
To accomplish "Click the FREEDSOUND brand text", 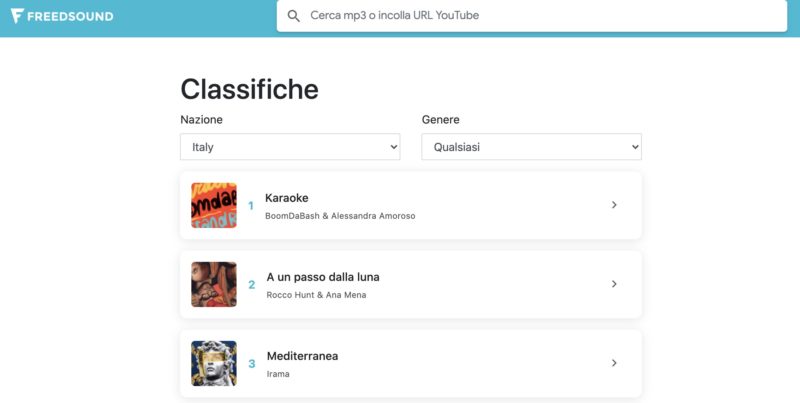I will point(70,16).
